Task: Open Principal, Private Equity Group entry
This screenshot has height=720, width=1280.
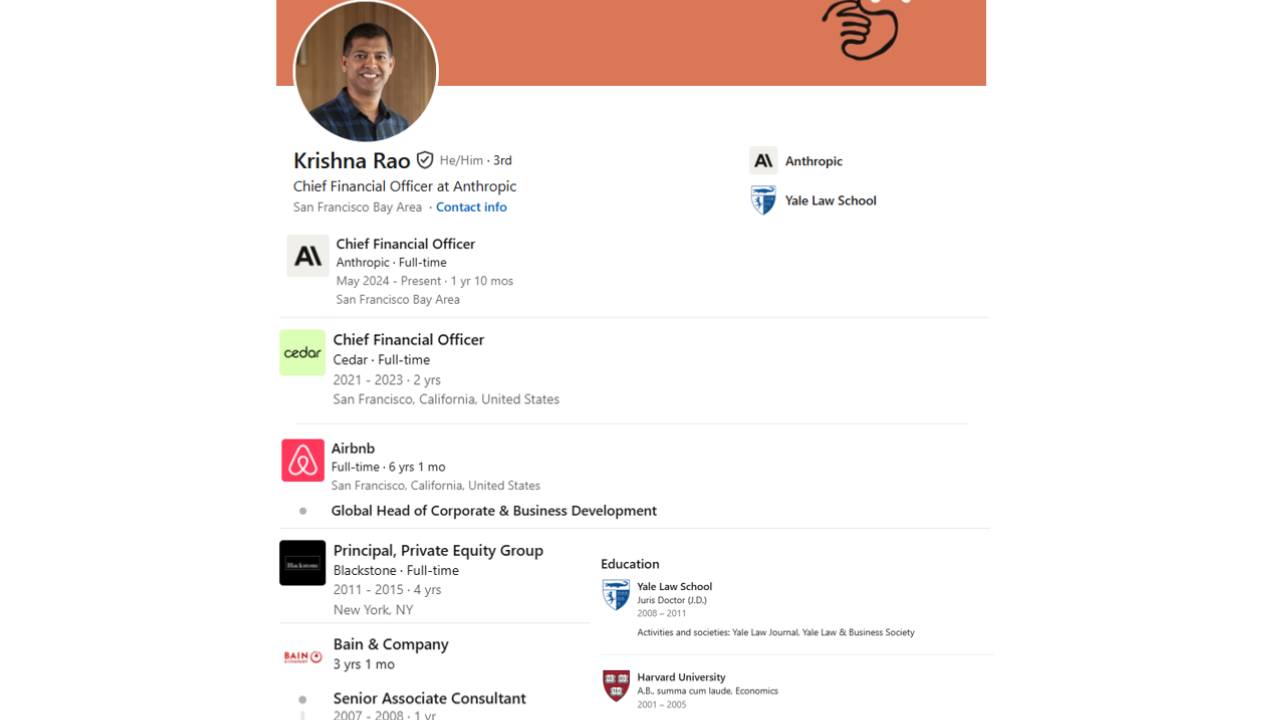Action: (x=438, y=550)
